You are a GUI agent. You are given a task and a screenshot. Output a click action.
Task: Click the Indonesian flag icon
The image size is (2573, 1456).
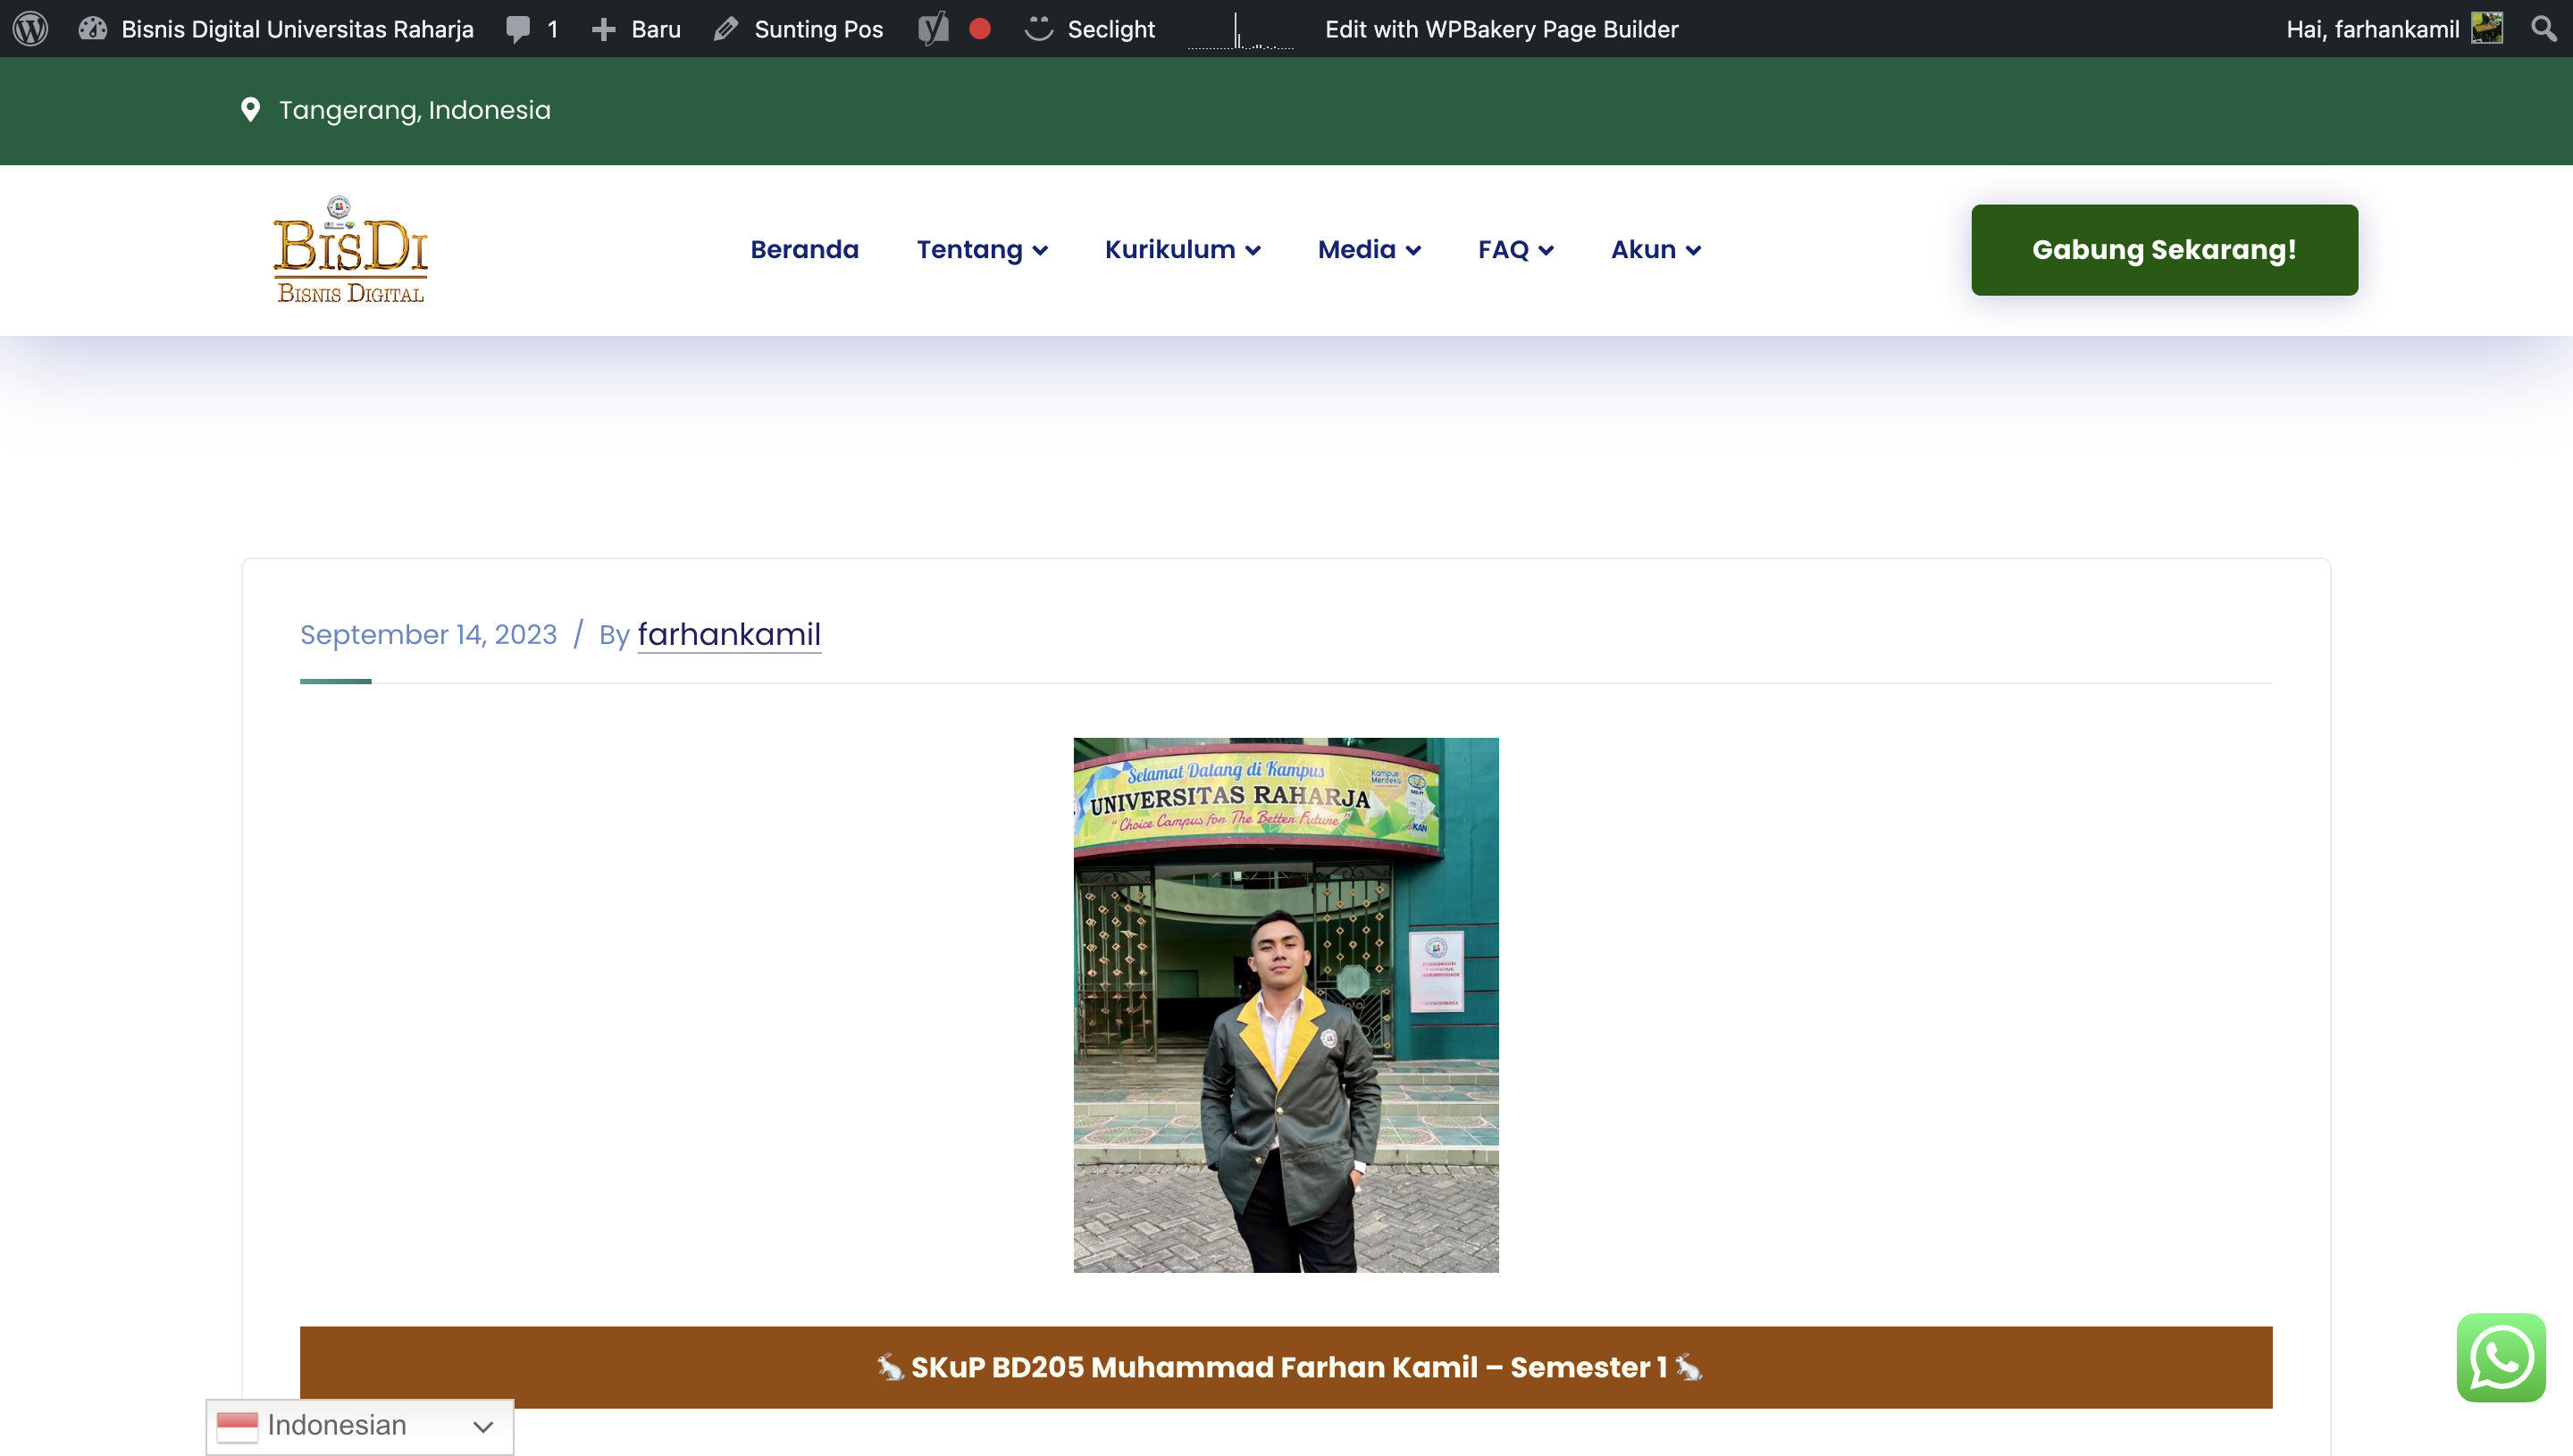pos(237,1426)
